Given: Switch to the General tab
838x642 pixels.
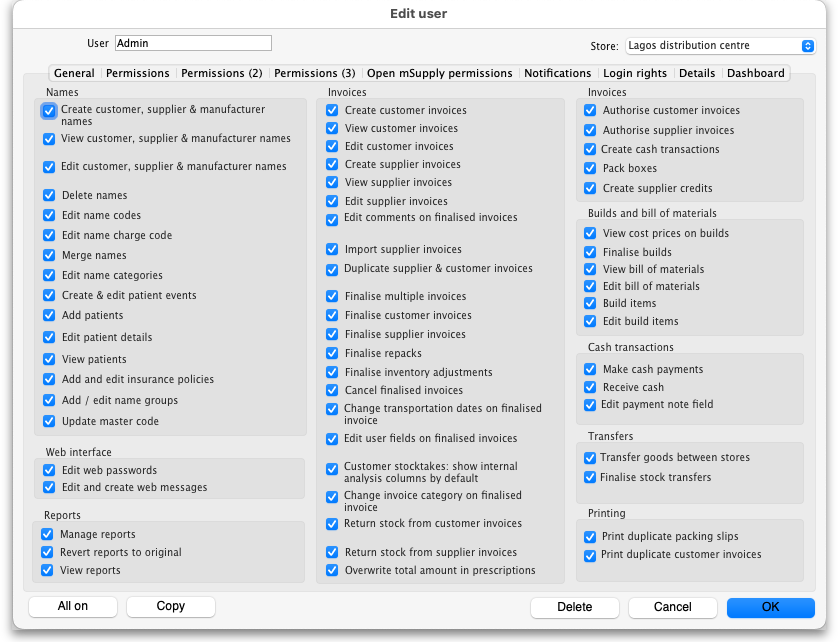Looking at the screenshot, I should tap(74, 73).
